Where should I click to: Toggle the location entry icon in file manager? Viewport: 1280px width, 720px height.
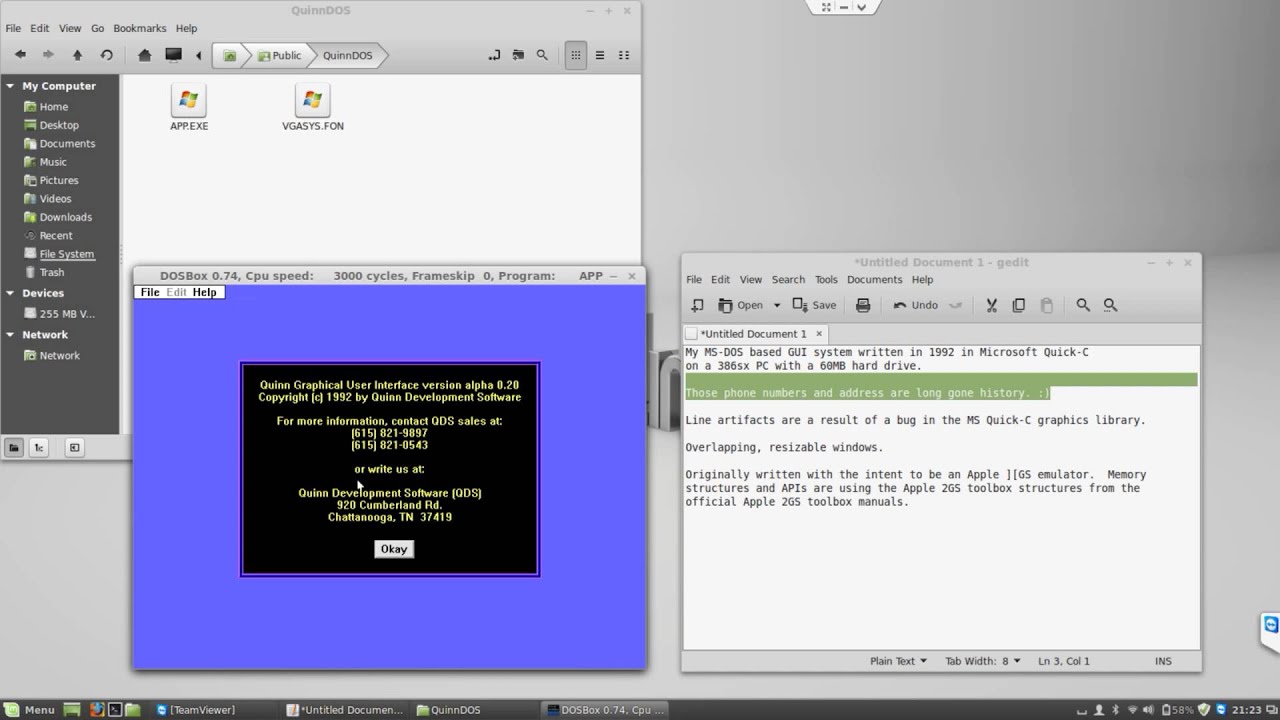click(x=494, y=55)
